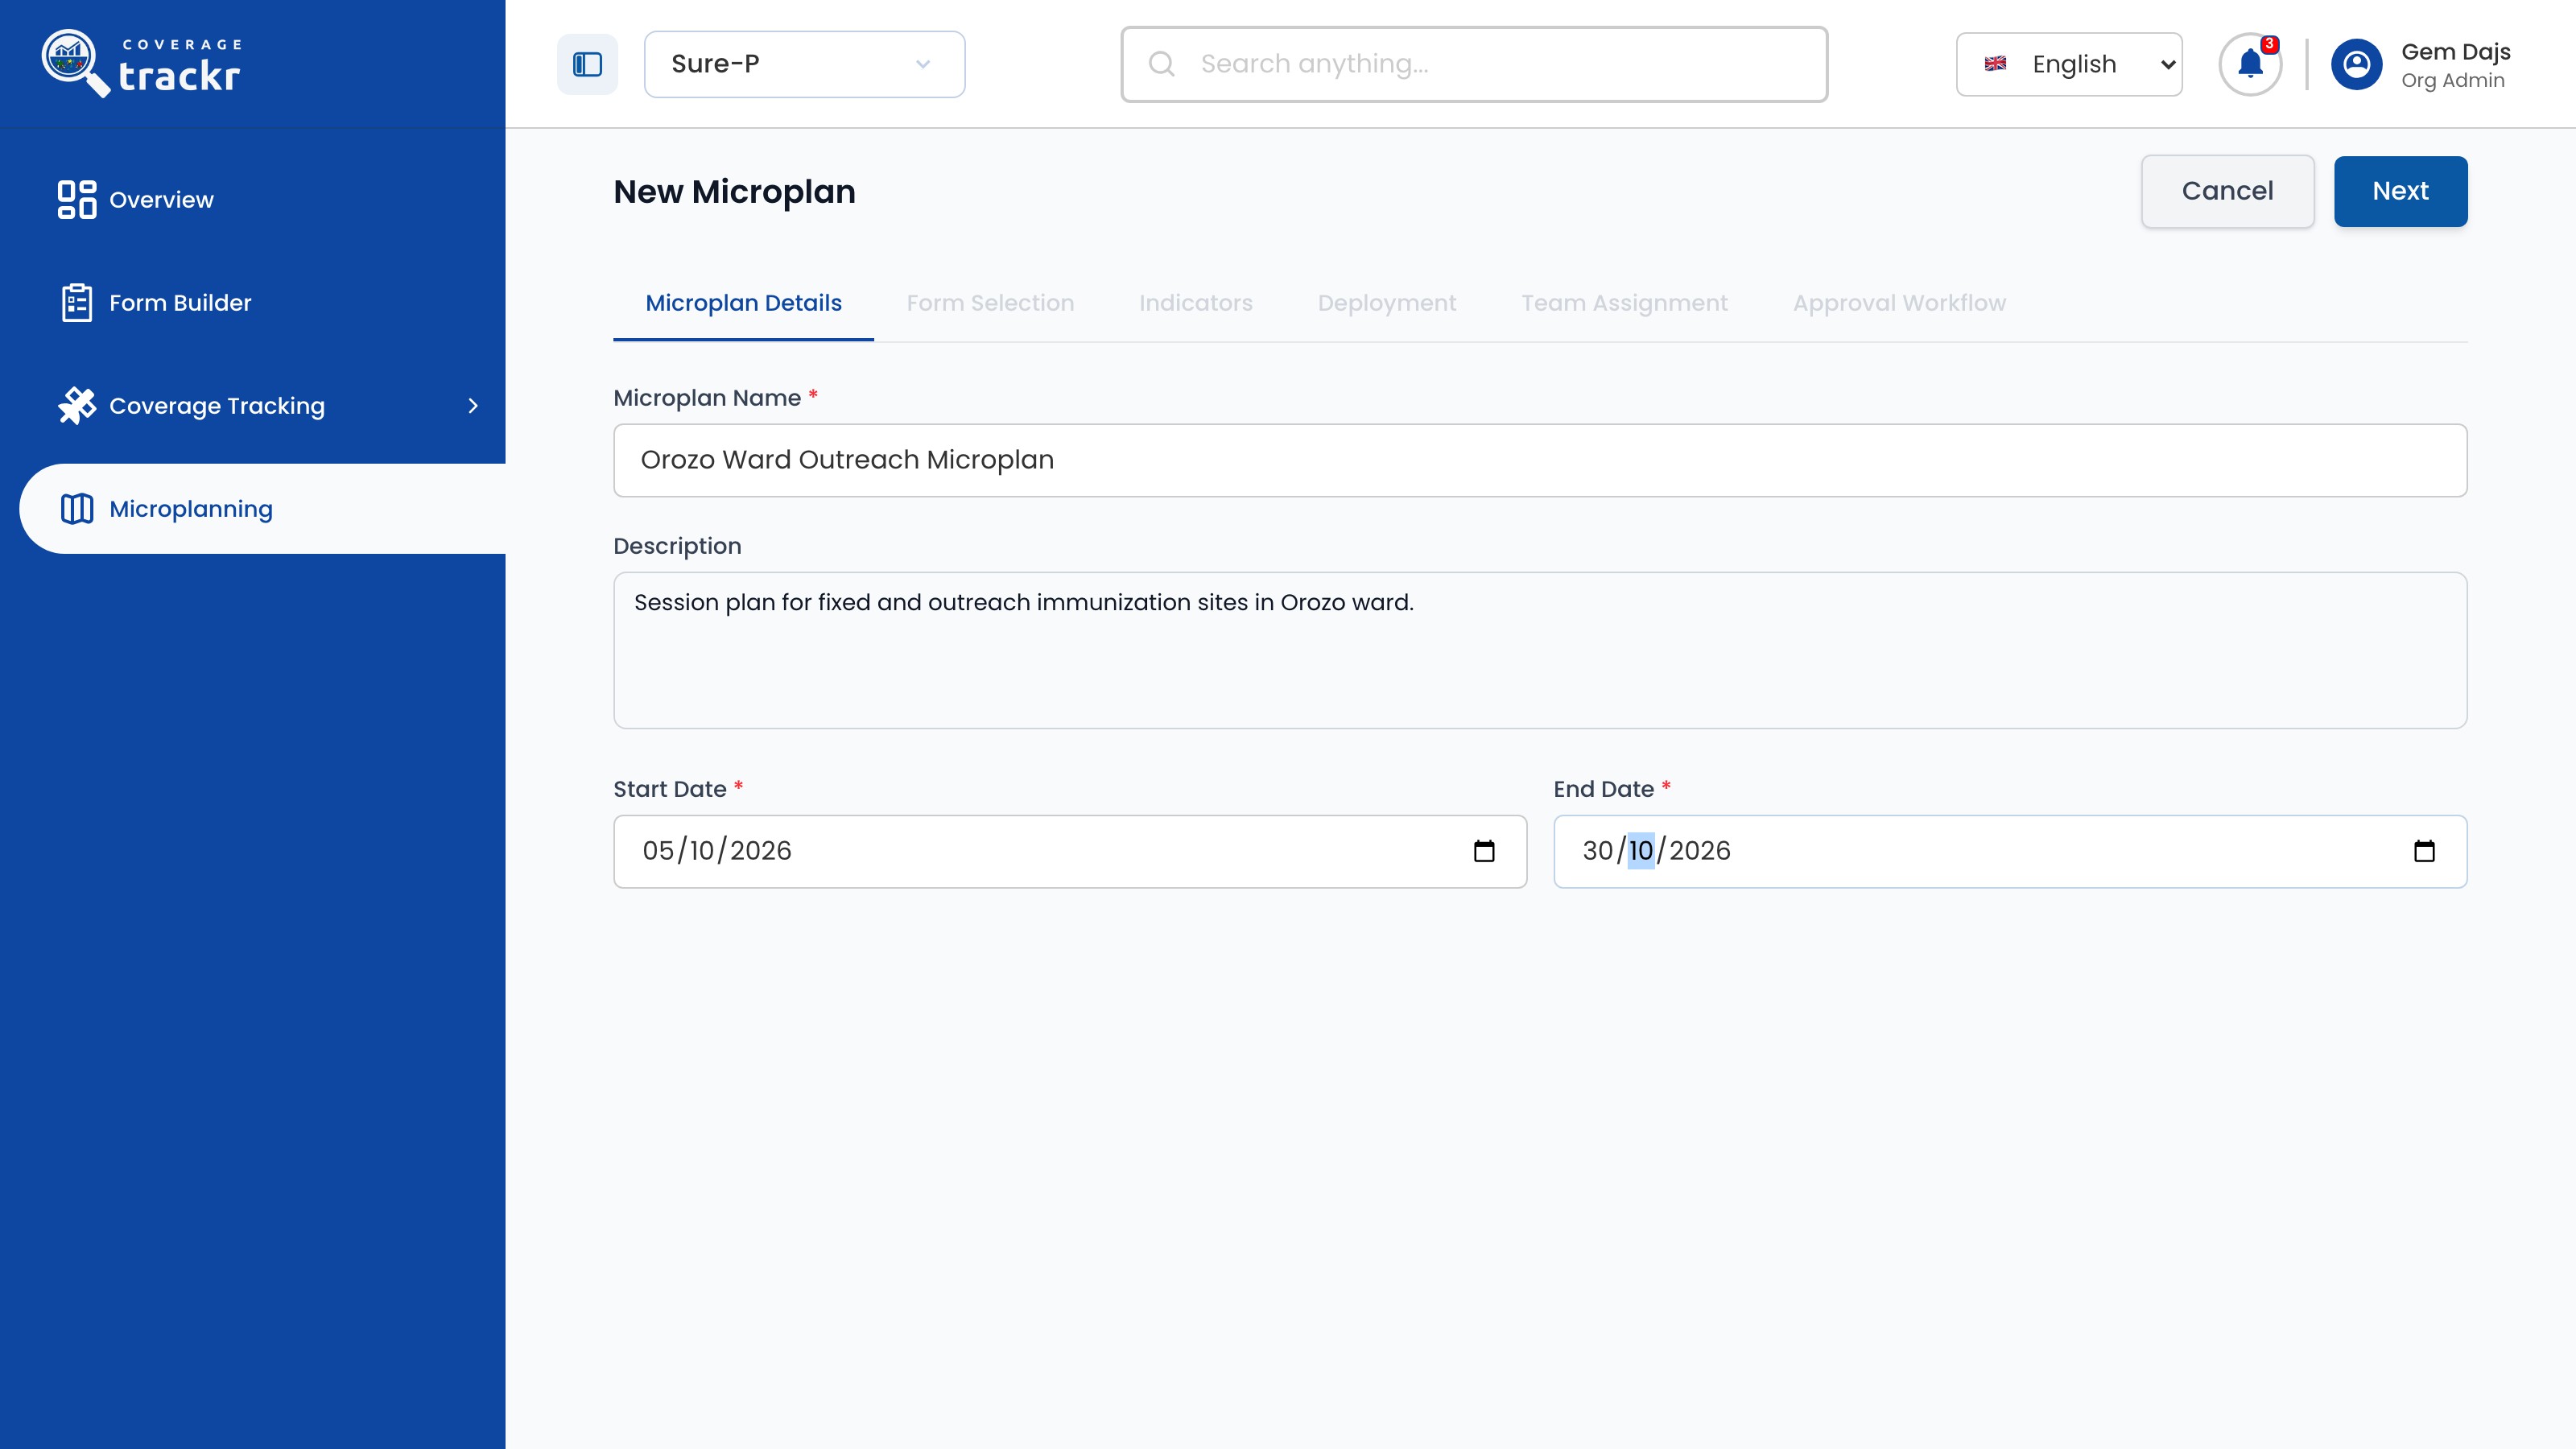Viewport: 2576px width, 1449px height.
Task: Click the New Microplan heading
Action: tap(734, 191)
